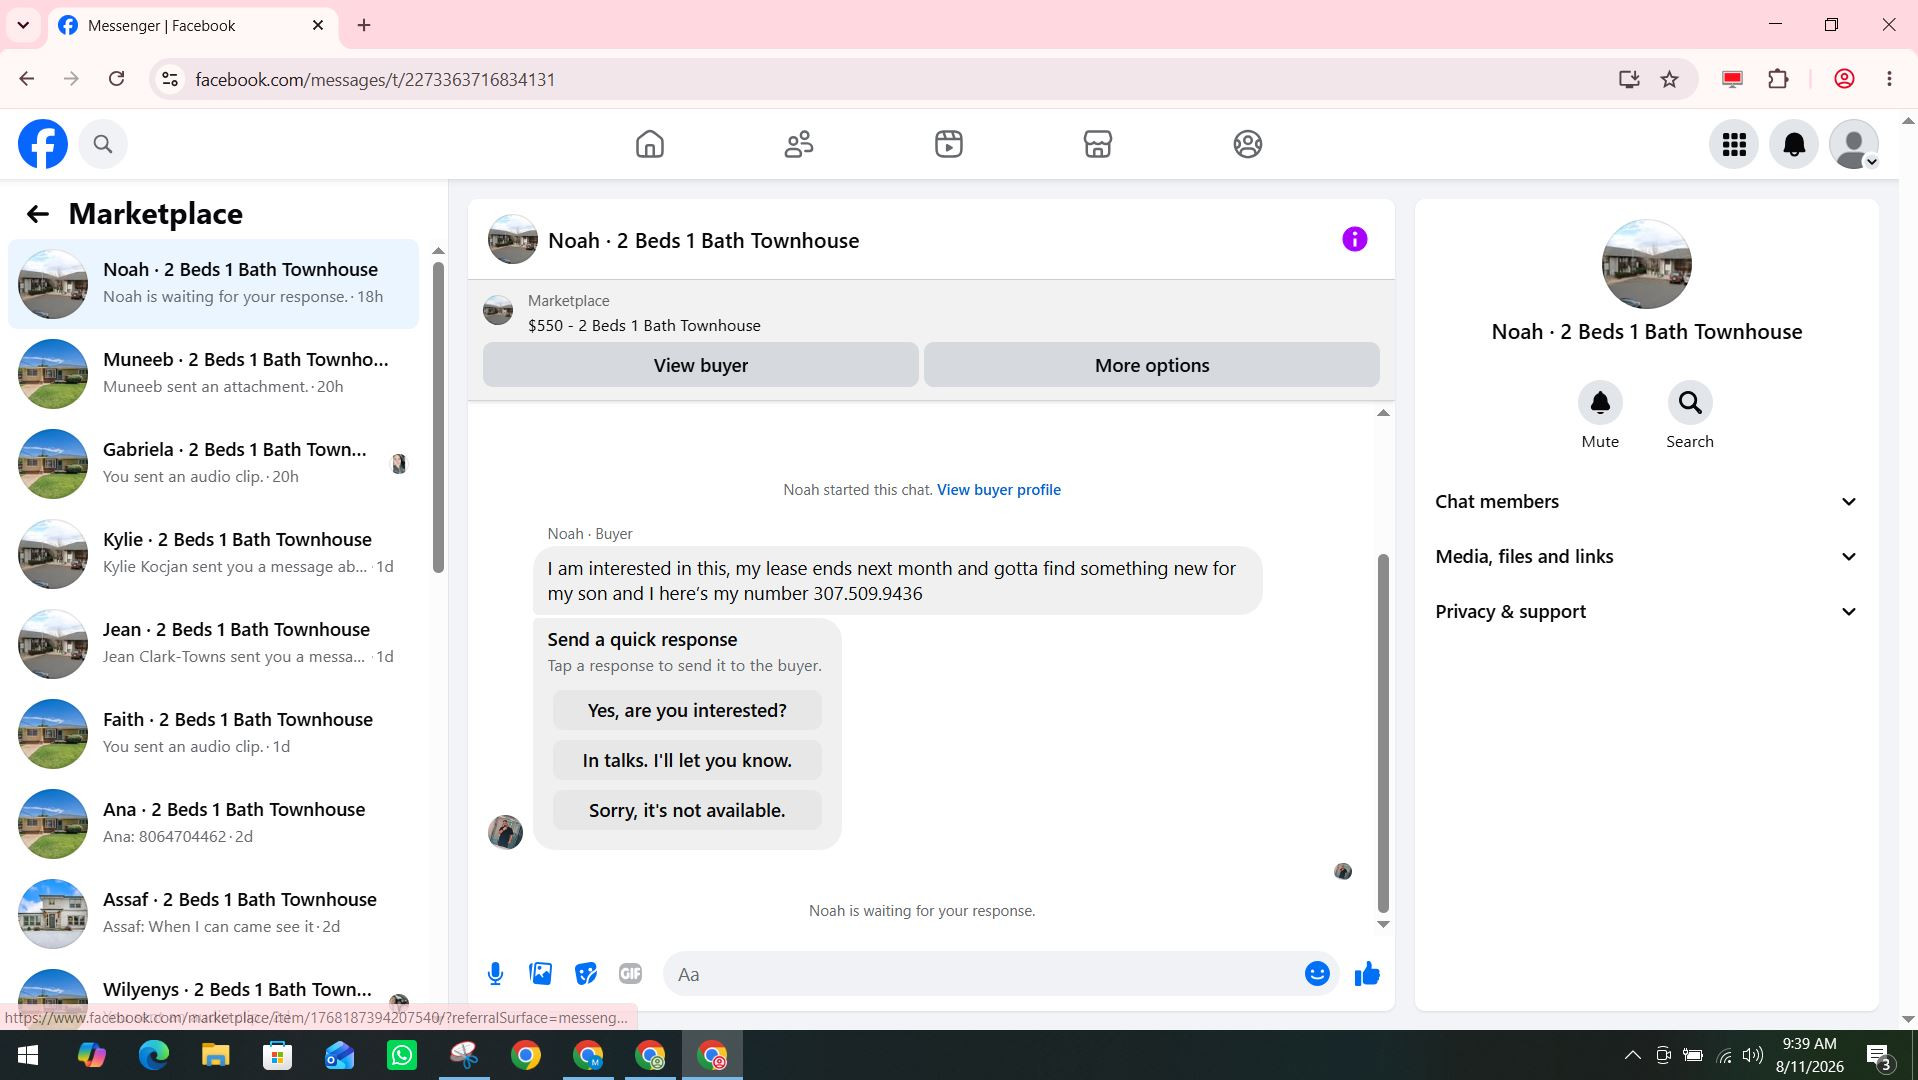Click More options button
The image size is (1918, 1080).
1152,365
